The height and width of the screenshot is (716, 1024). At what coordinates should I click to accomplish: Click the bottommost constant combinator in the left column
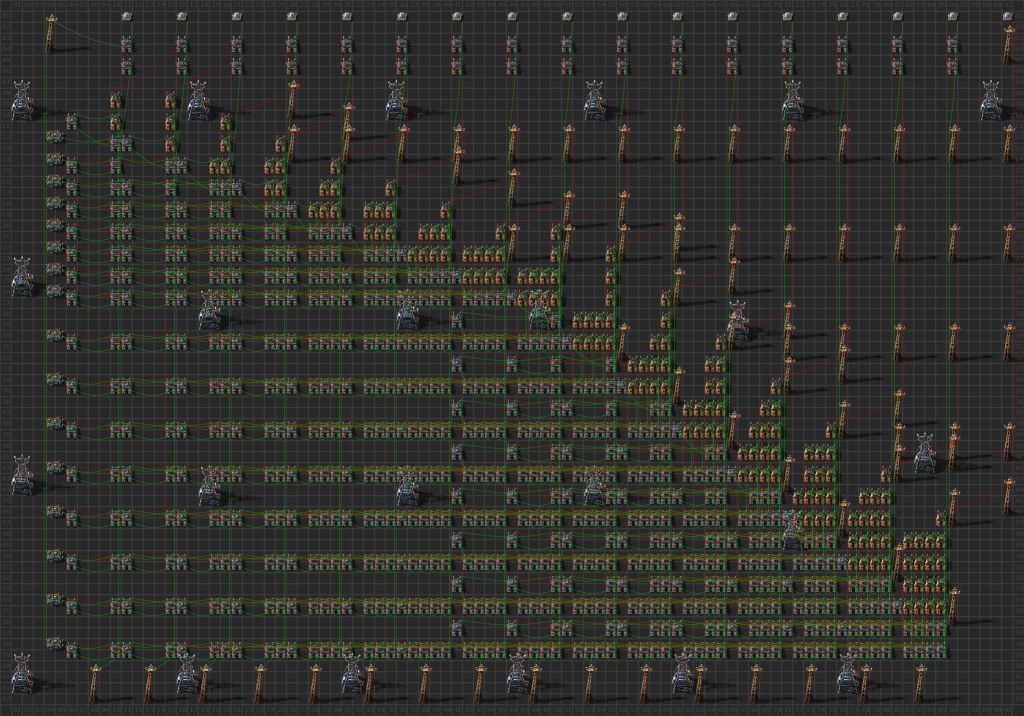[x=55, y=643]
